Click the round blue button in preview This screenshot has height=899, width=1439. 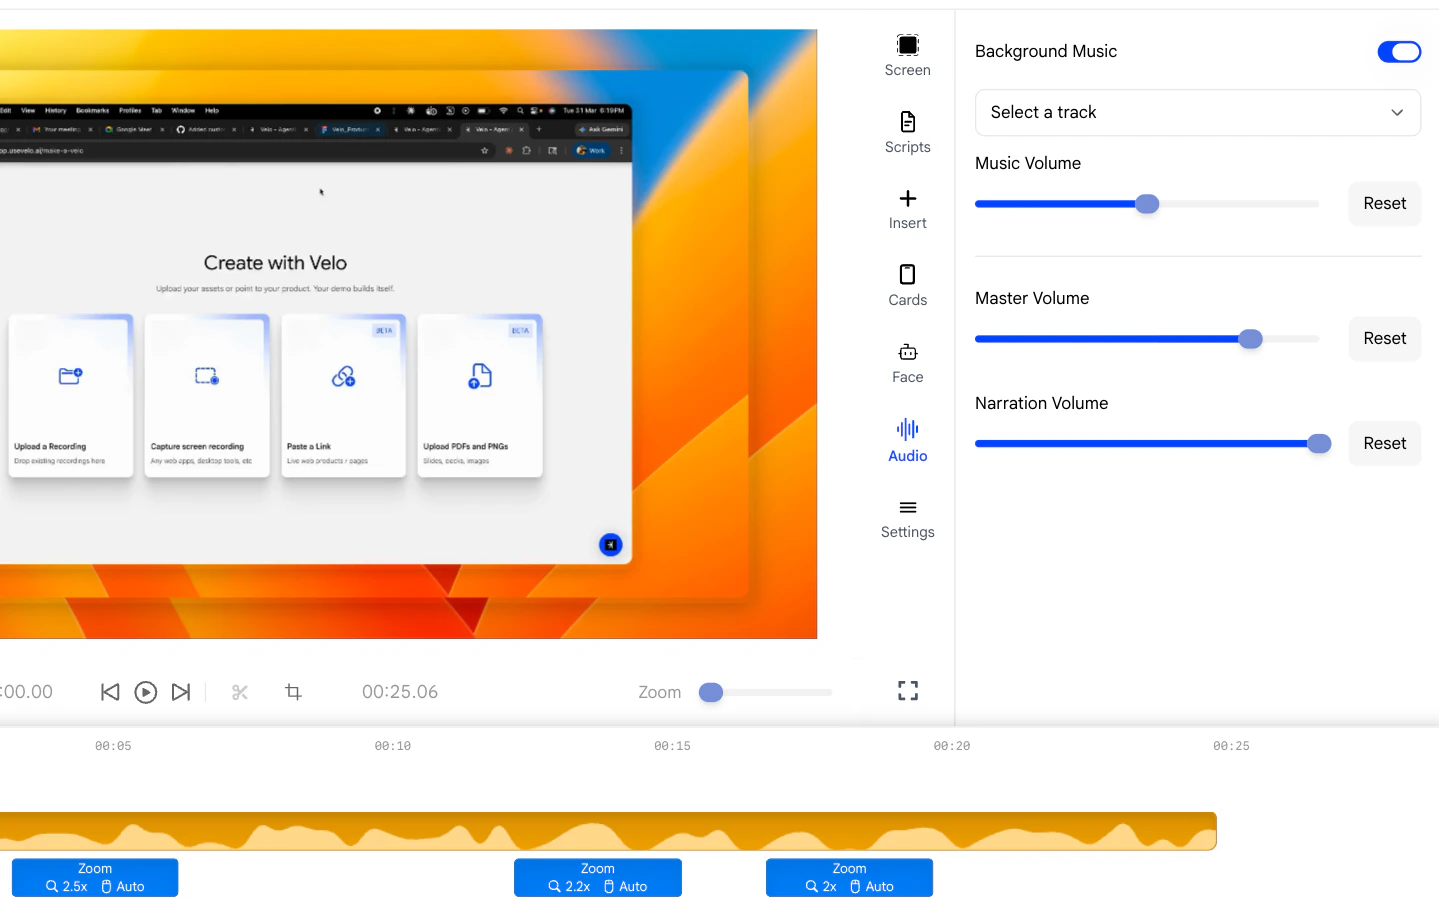pos(611,544)
